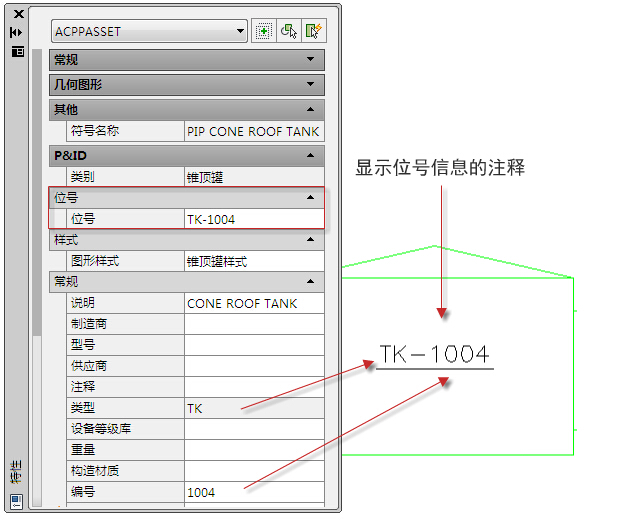The image size is (627, 520).
Task: Close the properties palette with the X icon
Action: pyautogui.click(x=17, y=14)
